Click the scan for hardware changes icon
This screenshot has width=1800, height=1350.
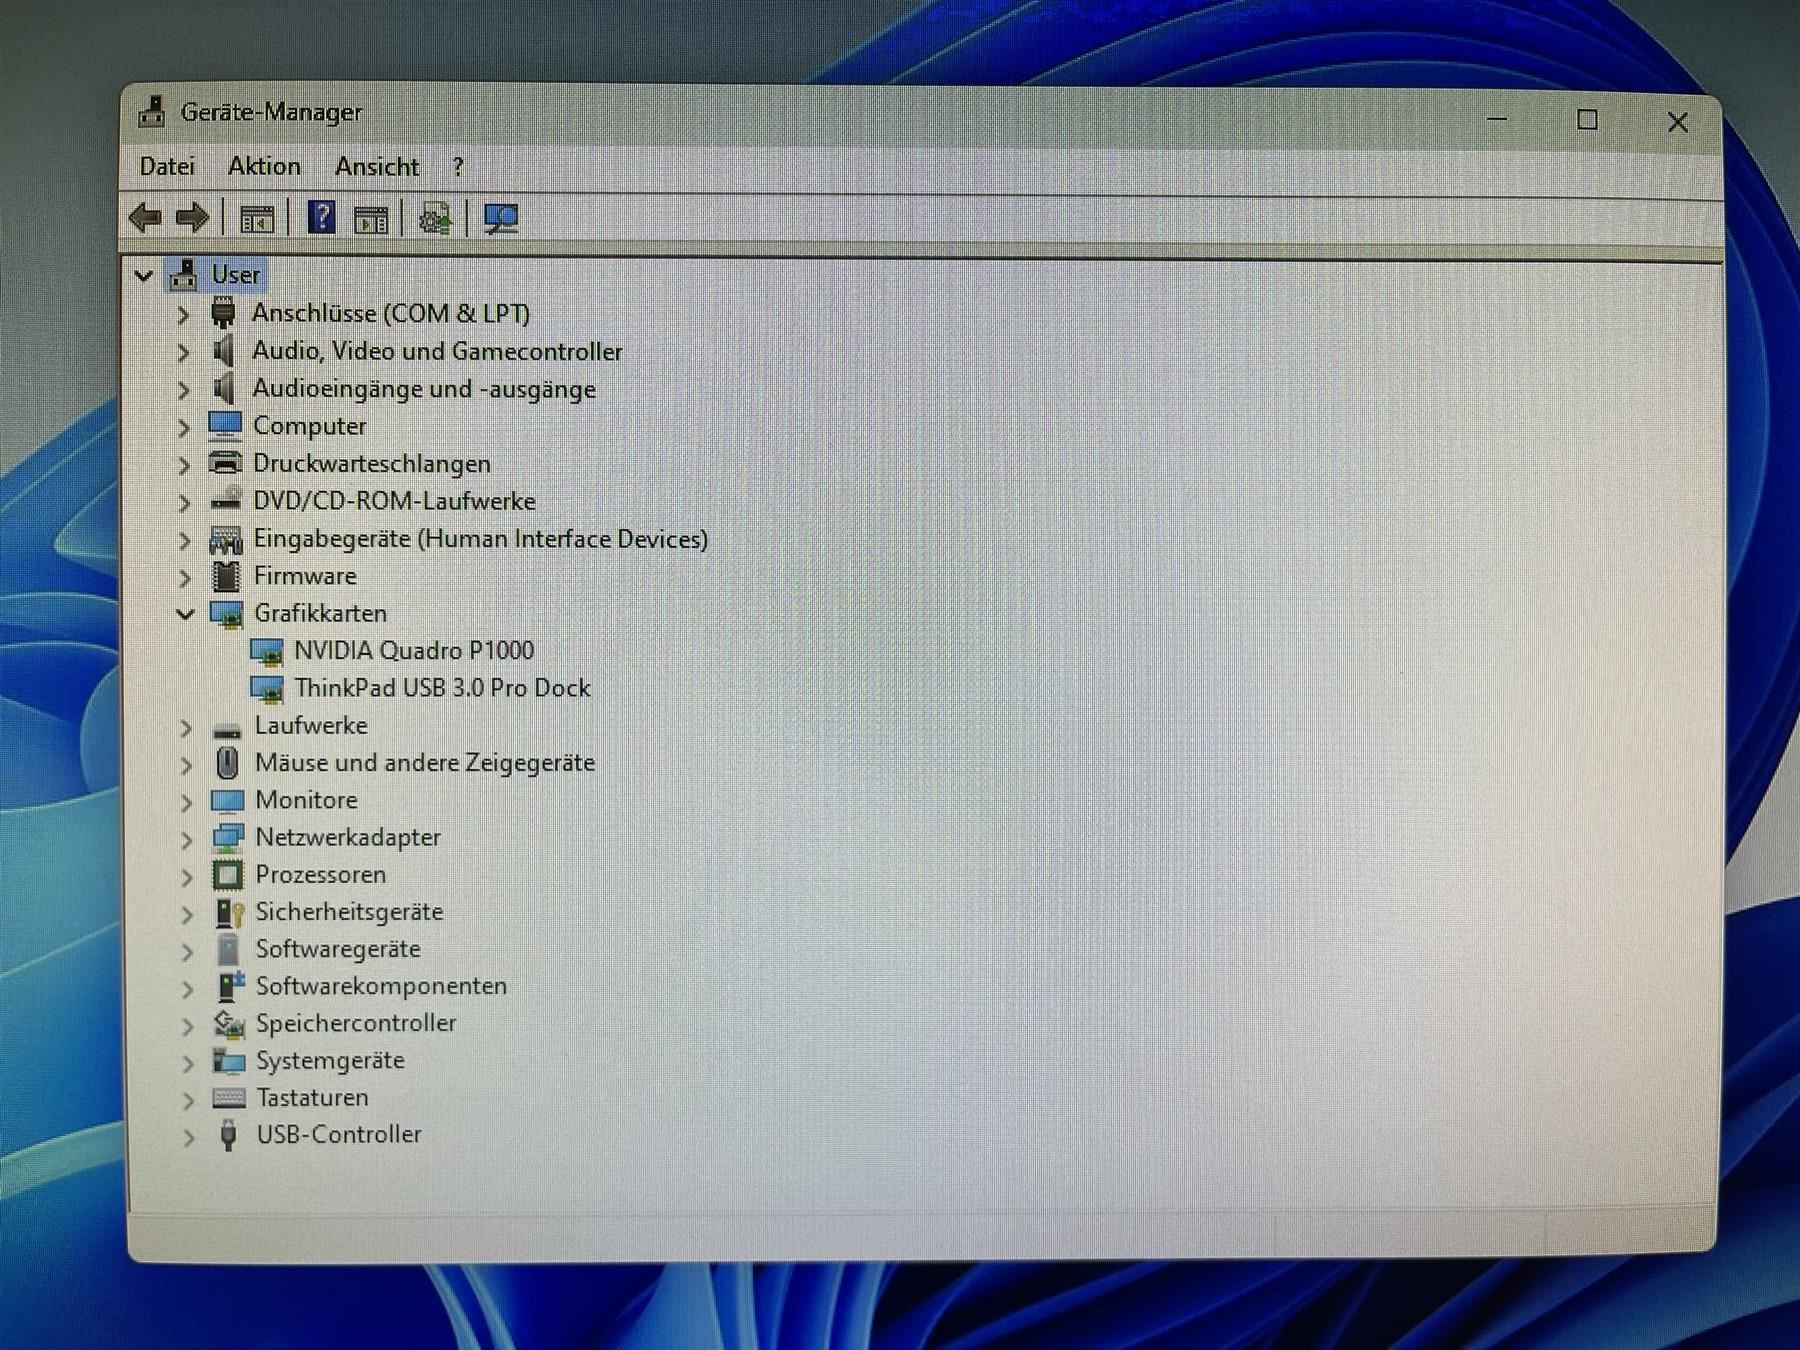click(500, 219)
